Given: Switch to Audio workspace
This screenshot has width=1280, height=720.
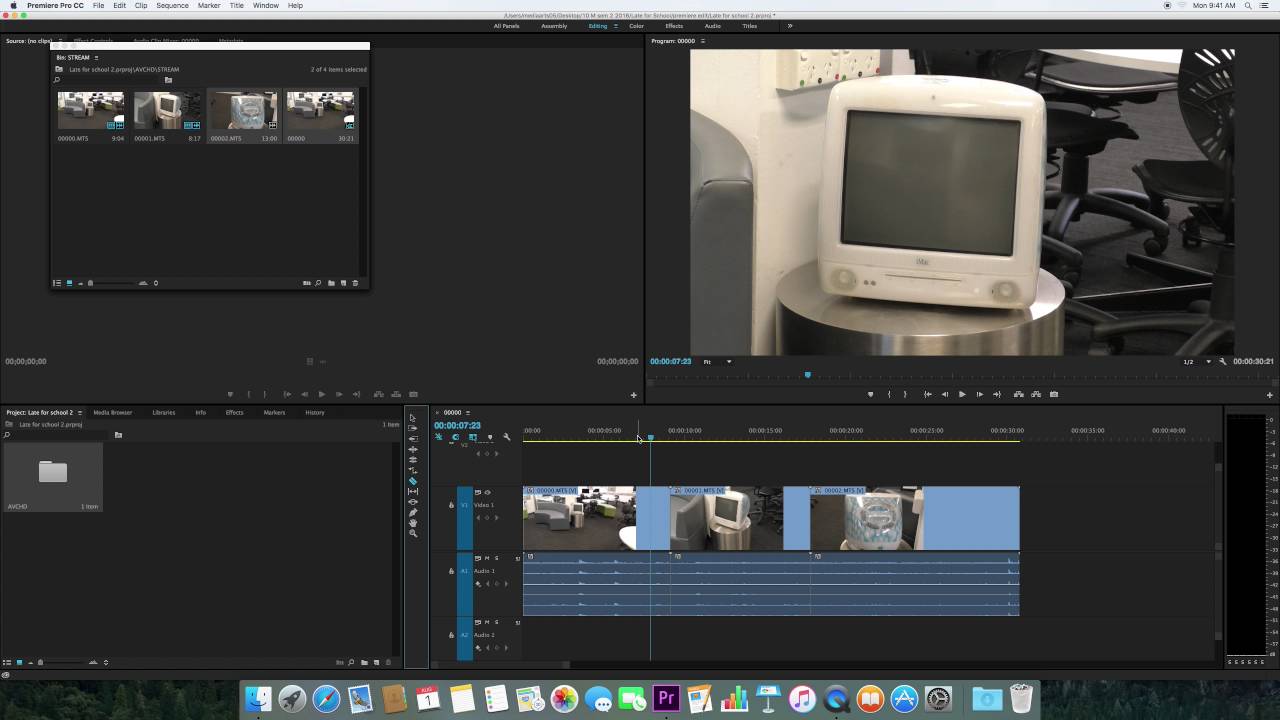Looking at the screenshot, I should [713, 26].
